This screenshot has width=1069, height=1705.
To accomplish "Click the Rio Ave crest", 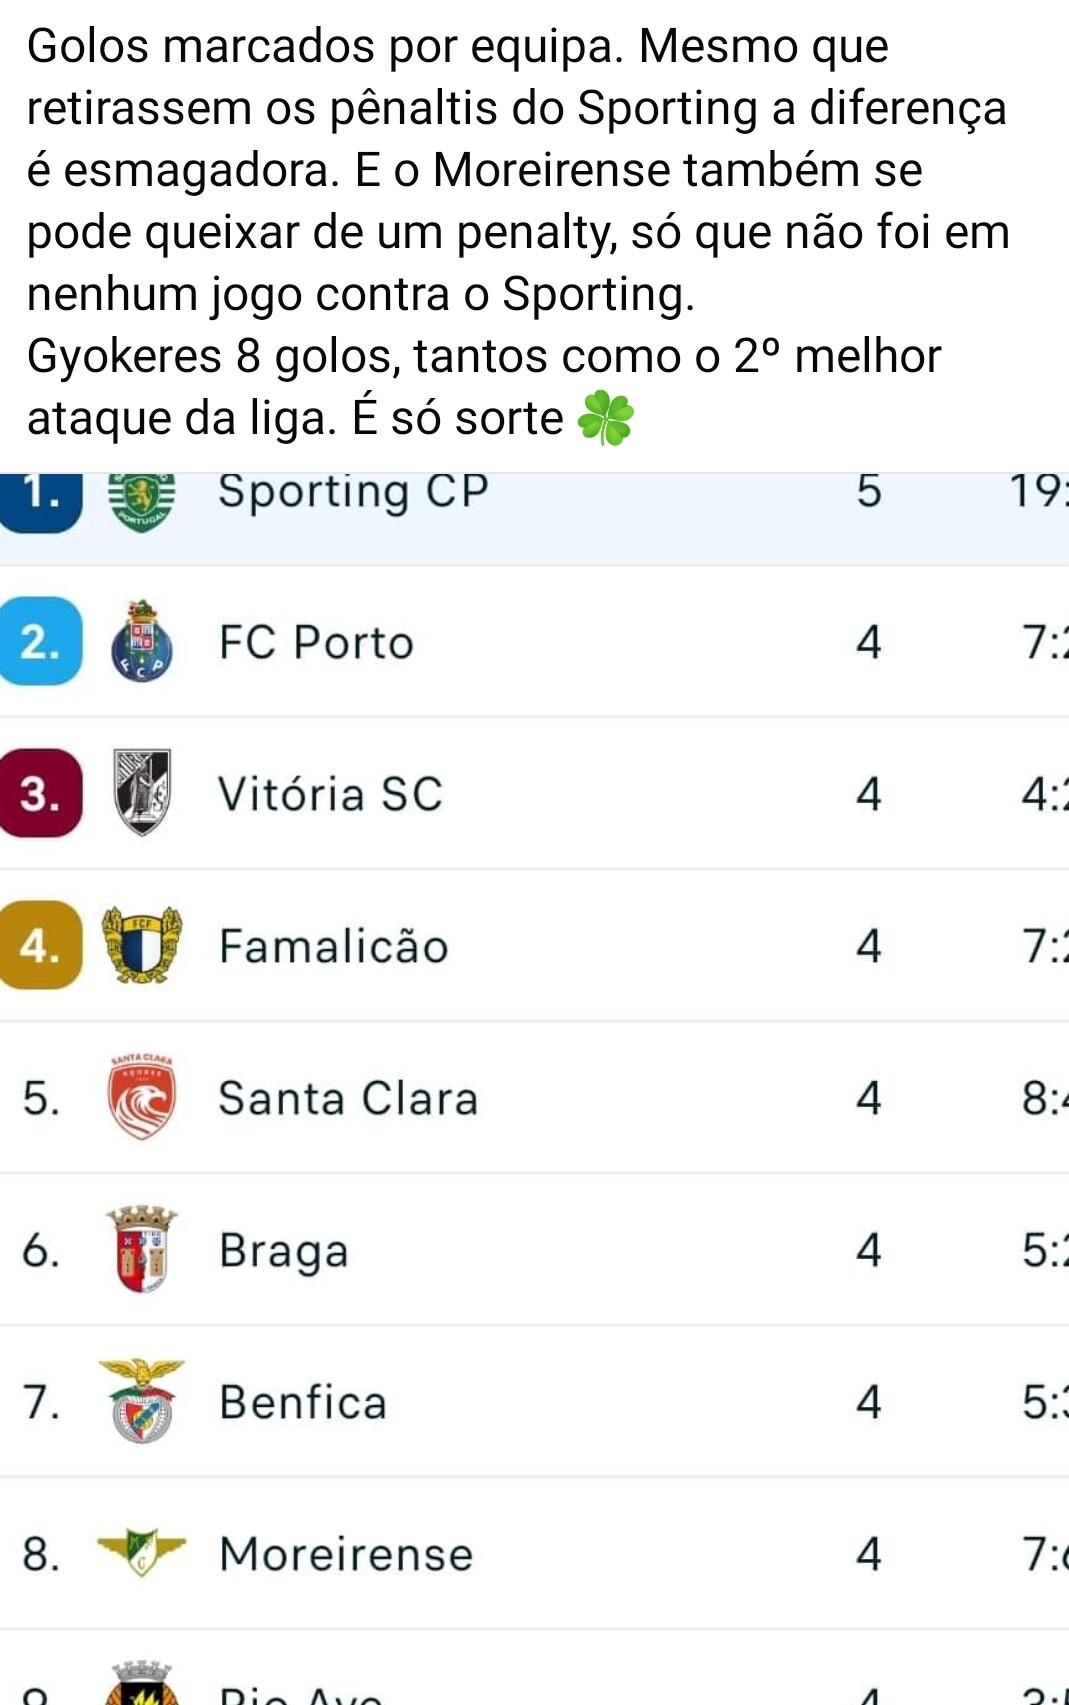I will coord(142,1683).
